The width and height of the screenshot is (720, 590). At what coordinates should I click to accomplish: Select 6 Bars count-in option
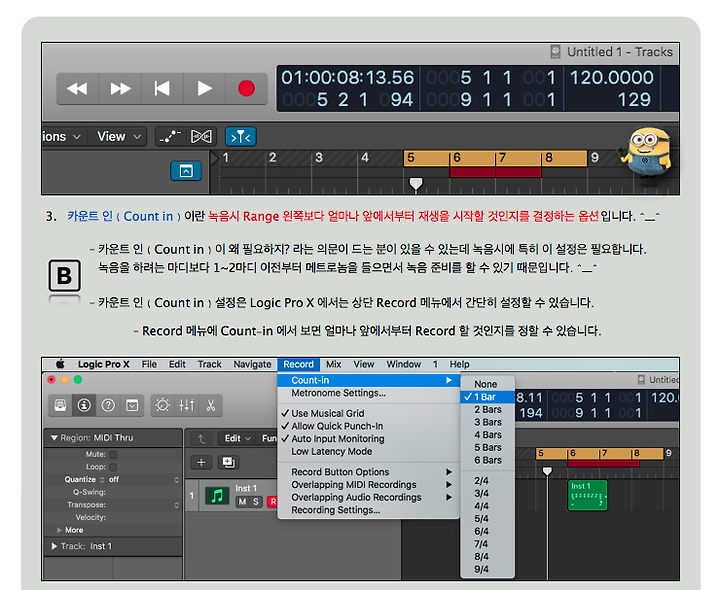tap(487, 460)
